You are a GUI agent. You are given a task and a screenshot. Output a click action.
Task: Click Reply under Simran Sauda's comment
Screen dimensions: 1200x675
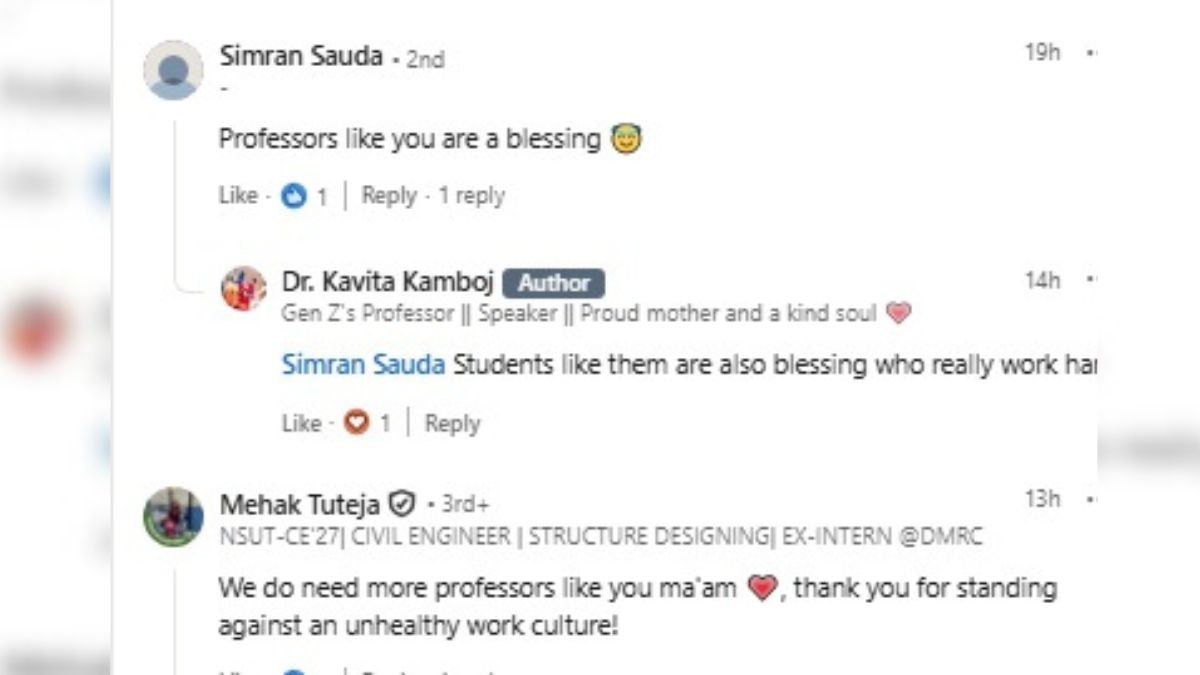point(390,196)
